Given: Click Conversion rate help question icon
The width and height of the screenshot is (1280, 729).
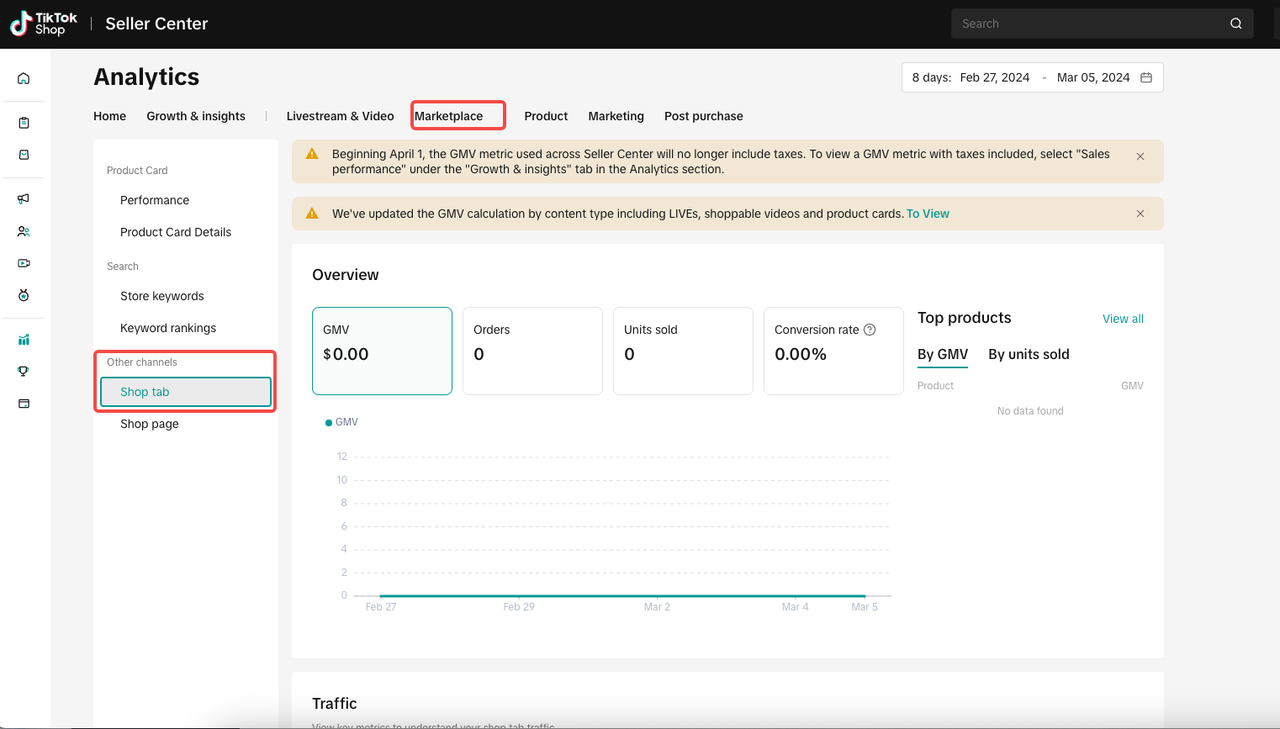Looking at the screenshot, I should click(x=869, y=330).
